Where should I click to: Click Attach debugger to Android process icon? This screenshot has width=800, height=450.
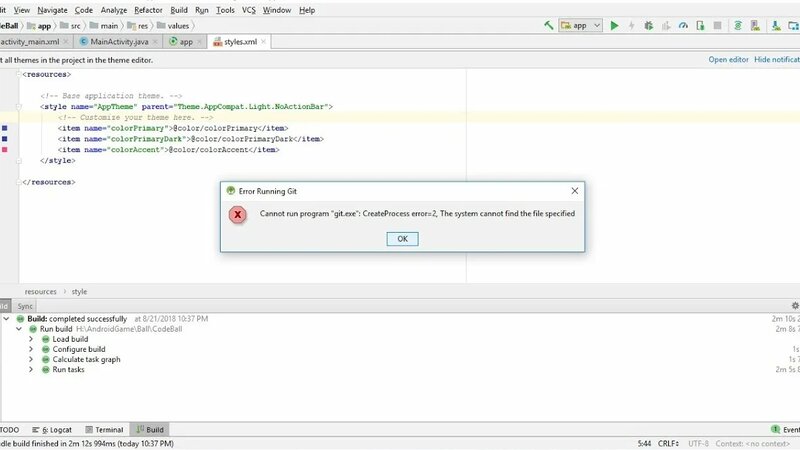click(x=701, y=25)
